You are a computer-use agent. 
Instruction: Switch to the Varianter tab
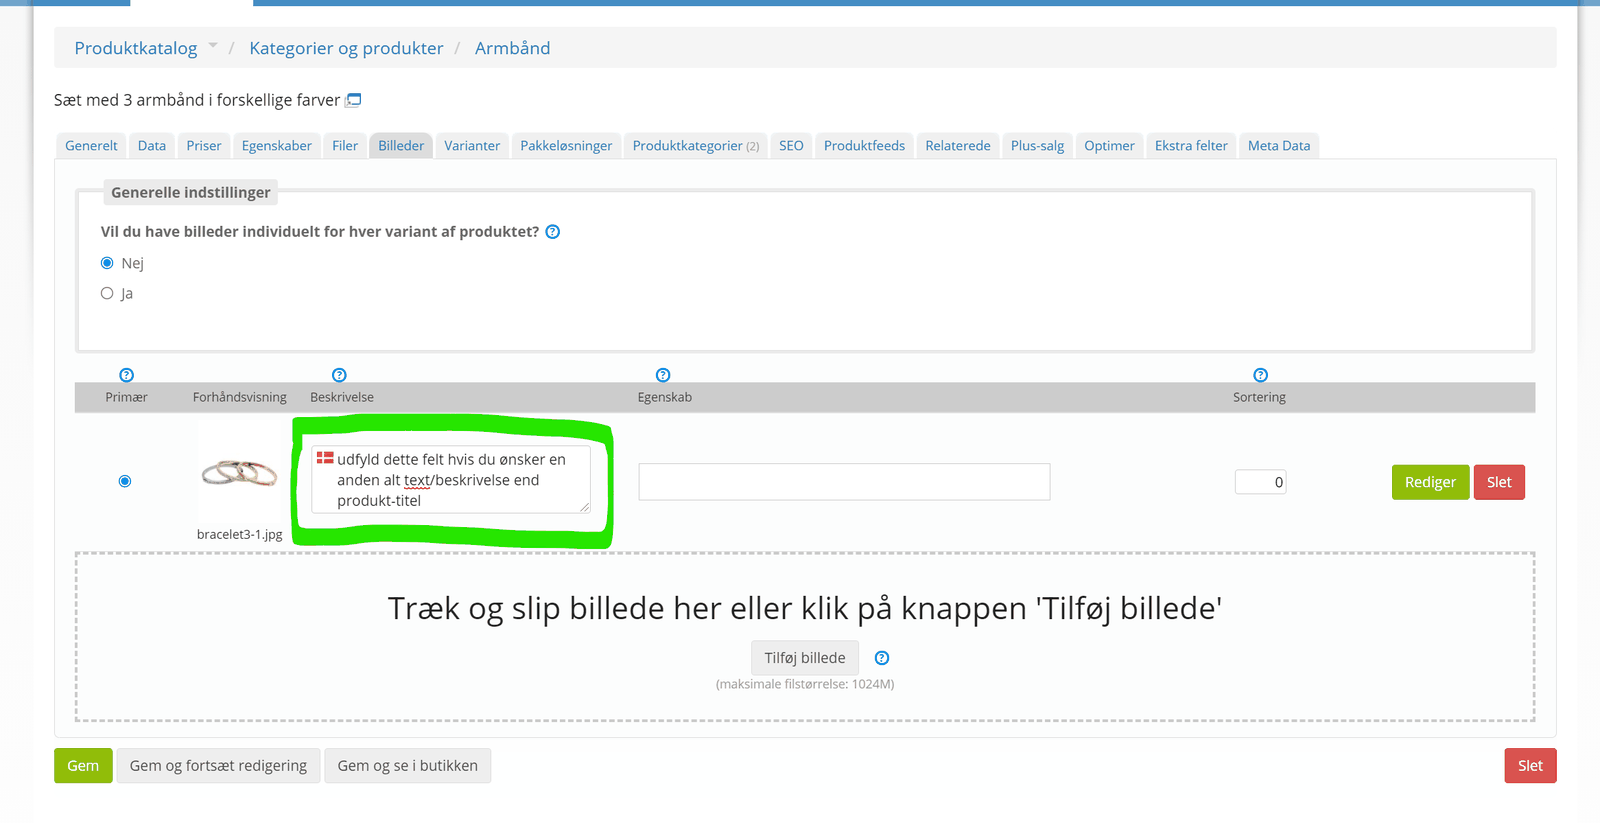coord(472,146)
